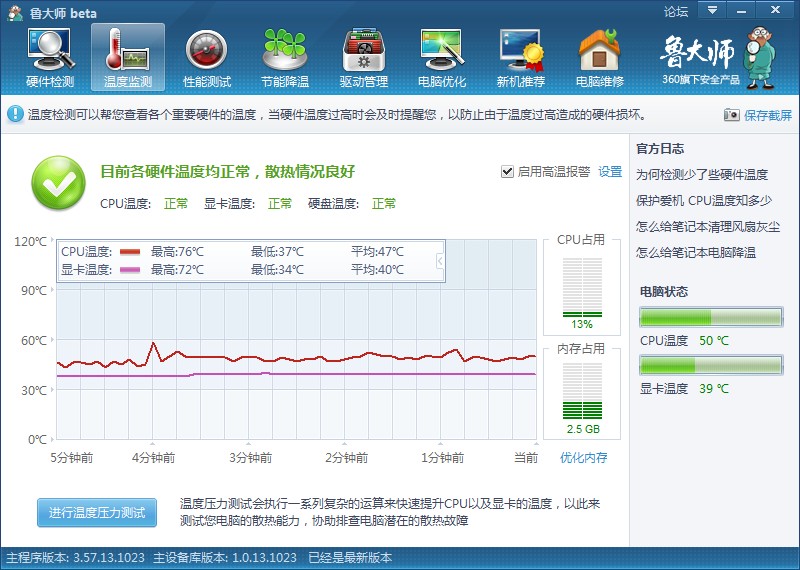Click the 120℃ axis label
This screenshot has width=800, height=570.
coord(30,241)
